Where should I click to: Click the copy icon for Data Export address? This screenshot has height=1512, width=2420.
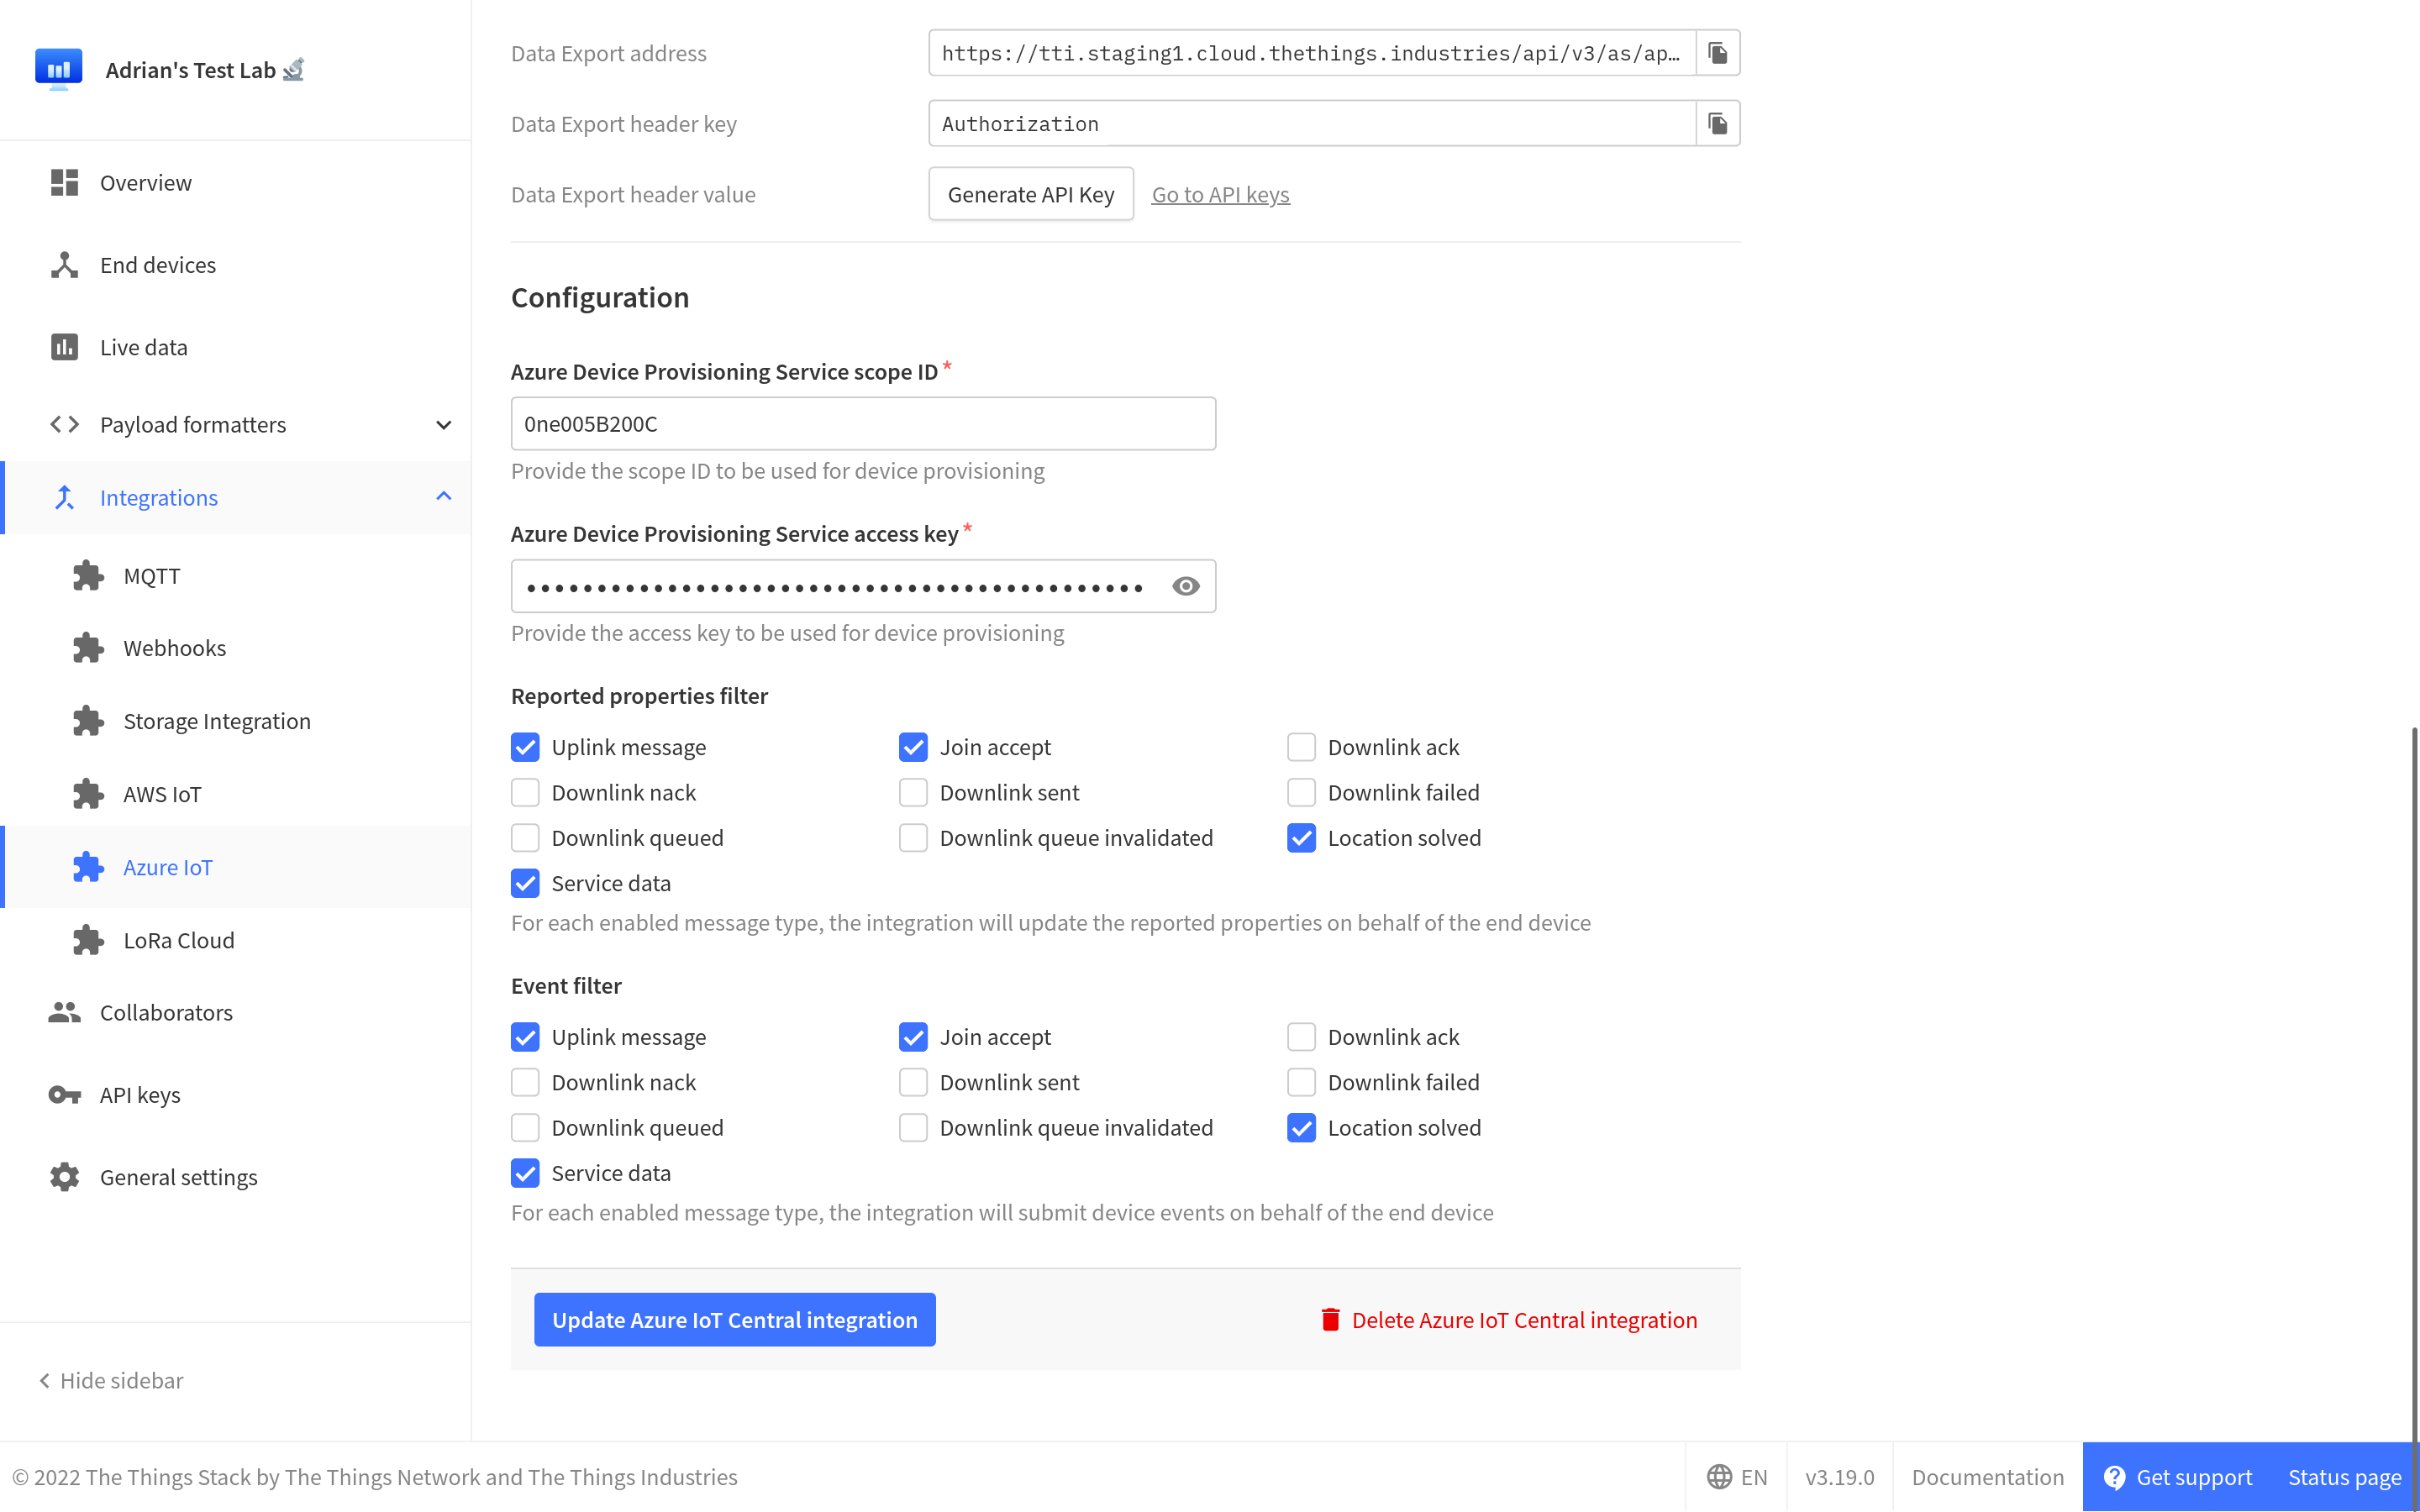[x=1718, y=52]
